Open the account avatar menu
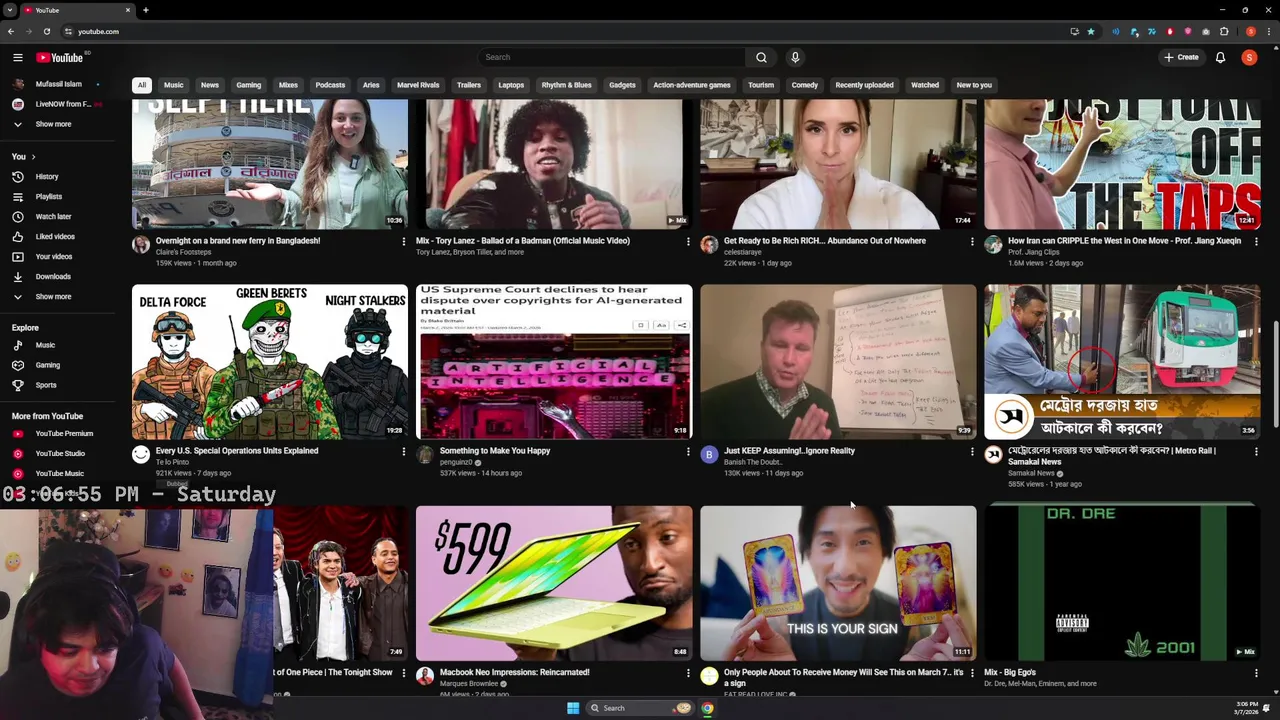 tap(1249, 57)
